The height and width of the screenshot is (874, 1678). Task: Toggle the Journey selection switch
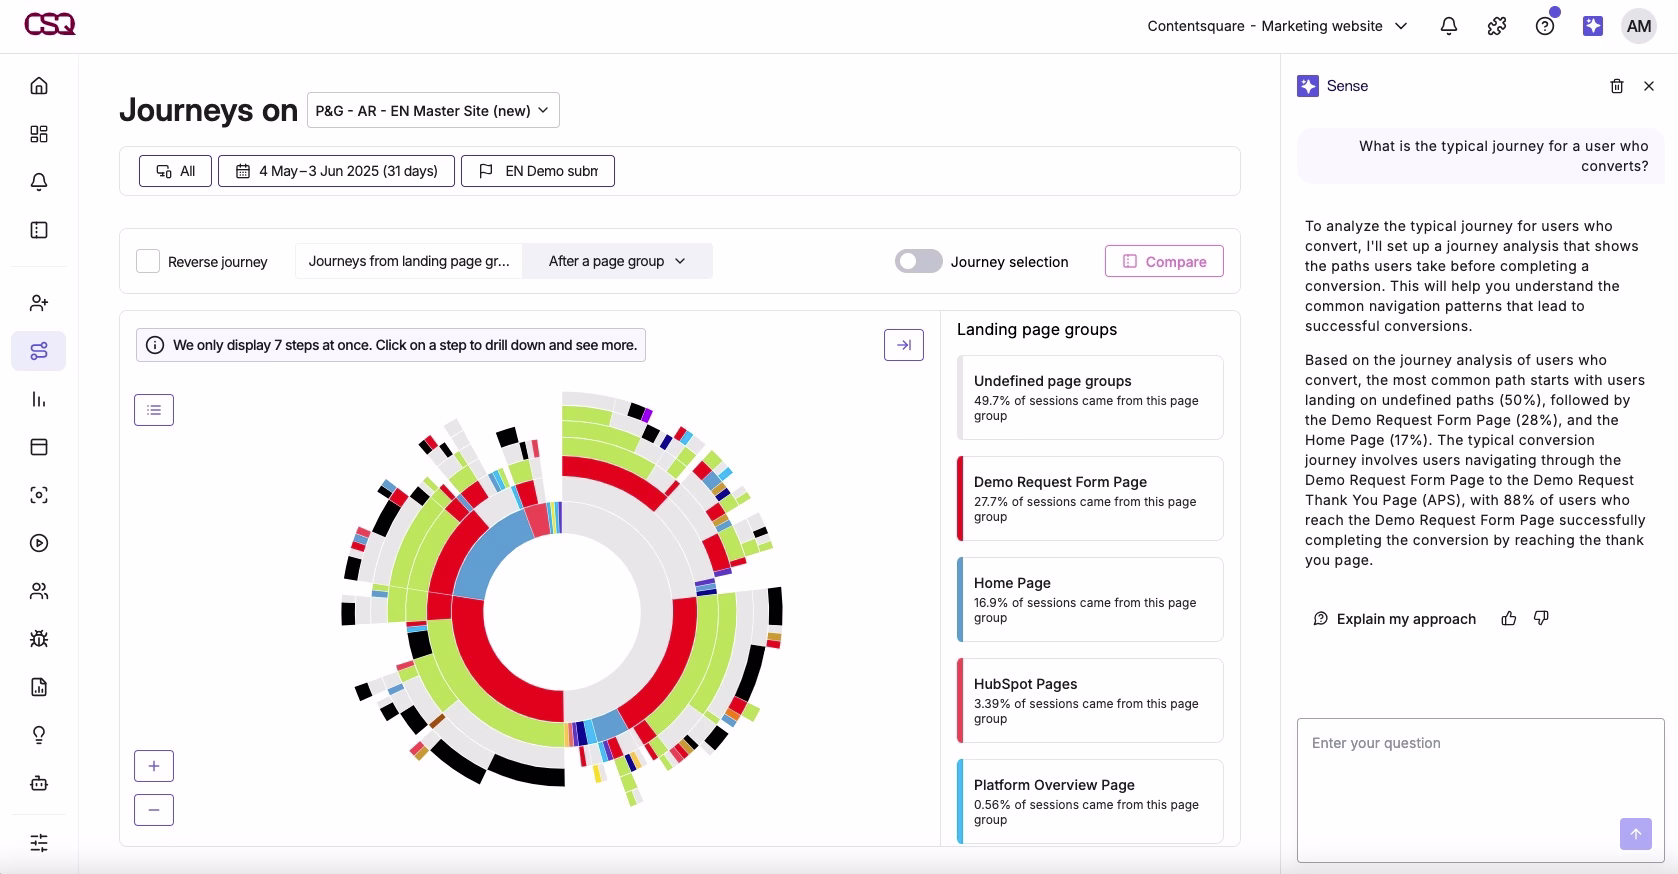[x=919, y=261]
